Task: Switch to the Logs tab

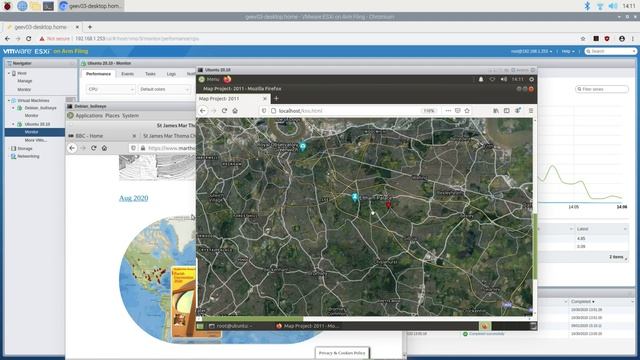Action: [171, 74]
